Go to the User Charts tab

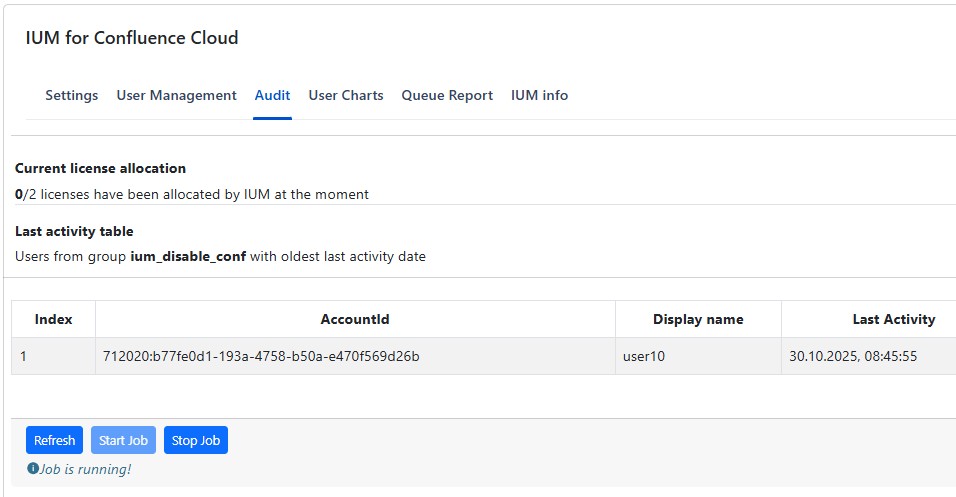(346, 96)
